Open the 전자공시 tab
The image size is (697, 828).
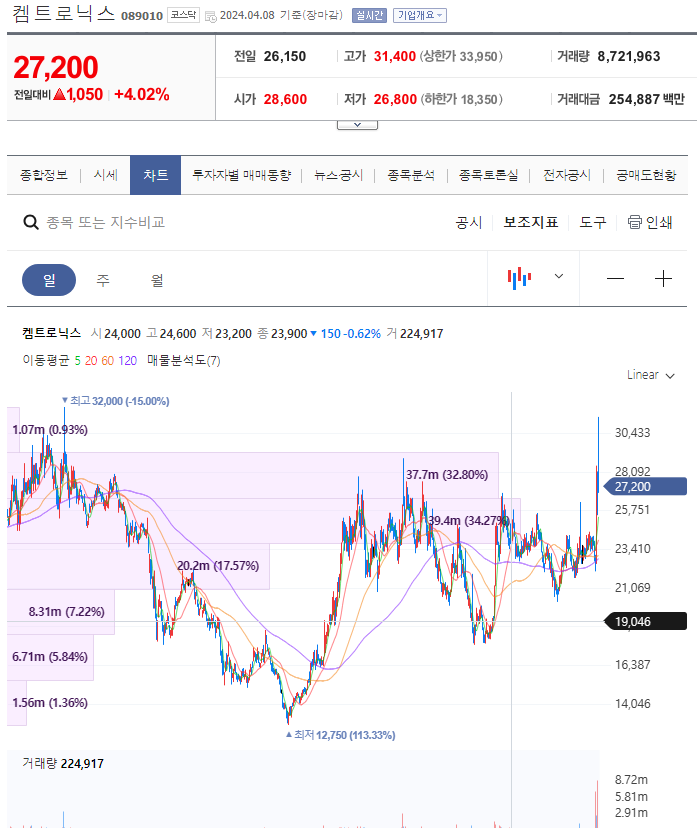point(567,175)
